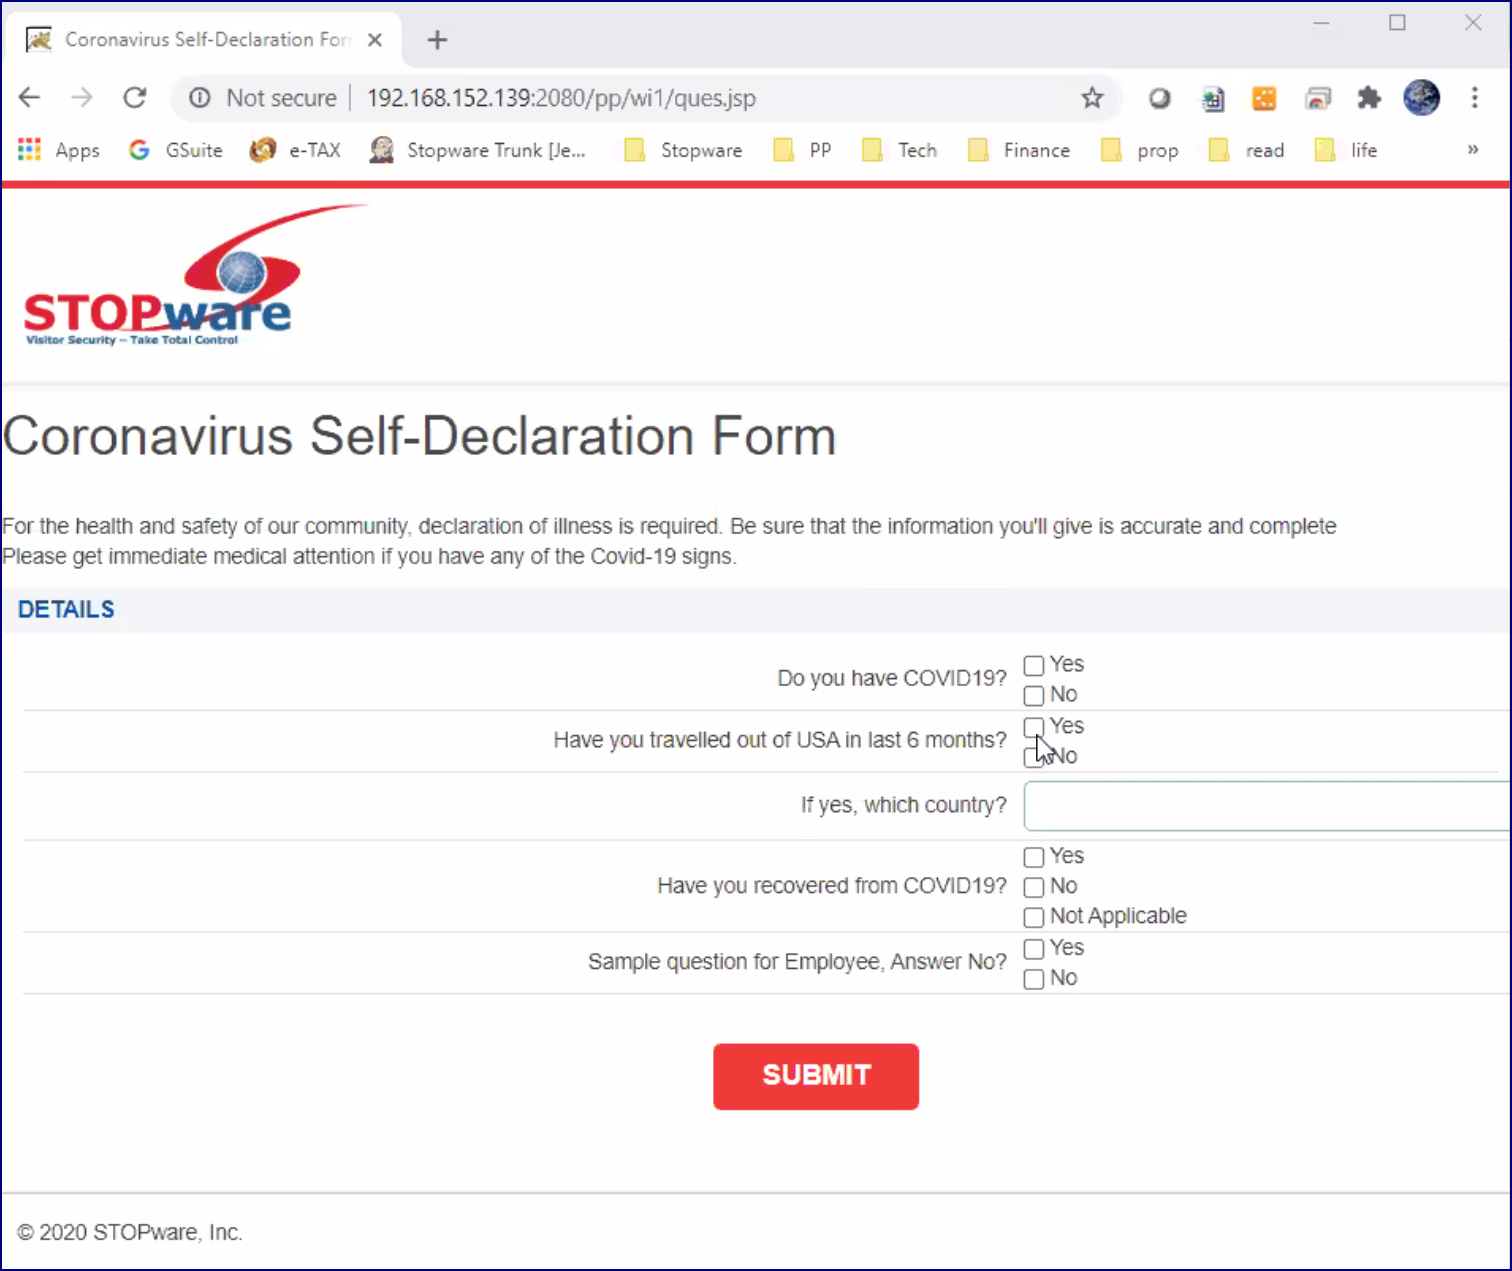Tick Not Applicable for recovered from COVID19

1034,917
